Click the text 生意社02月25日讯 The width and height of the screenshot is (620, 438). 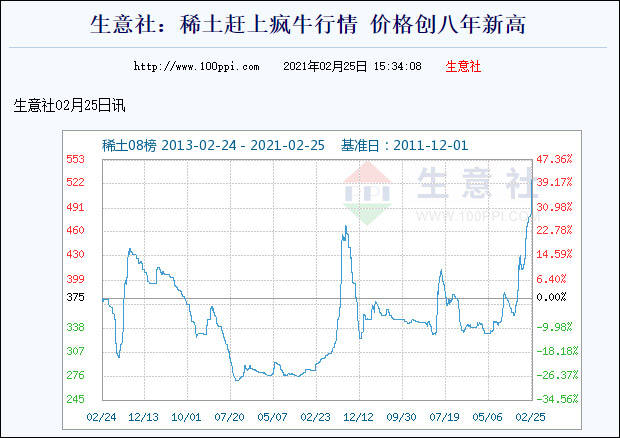(70, 106)
